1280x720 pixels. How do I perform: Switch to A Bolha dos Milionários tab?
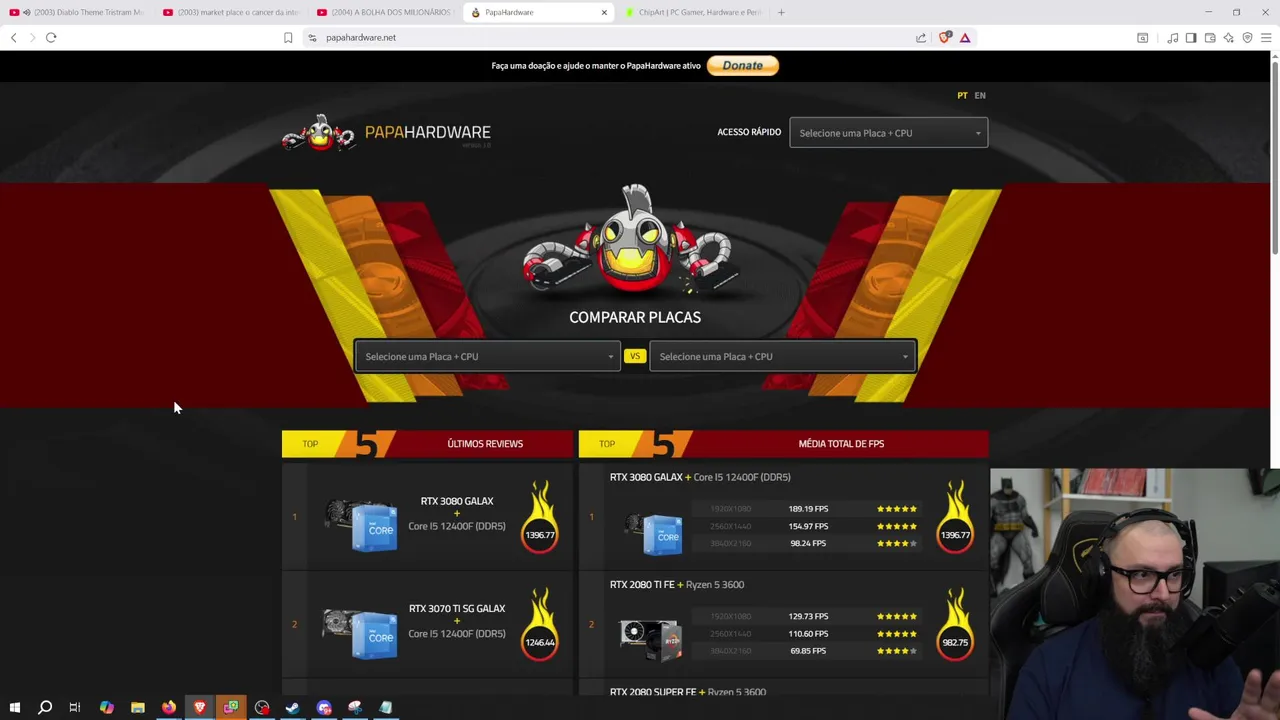pyautogui.click(x=385, y=12)
